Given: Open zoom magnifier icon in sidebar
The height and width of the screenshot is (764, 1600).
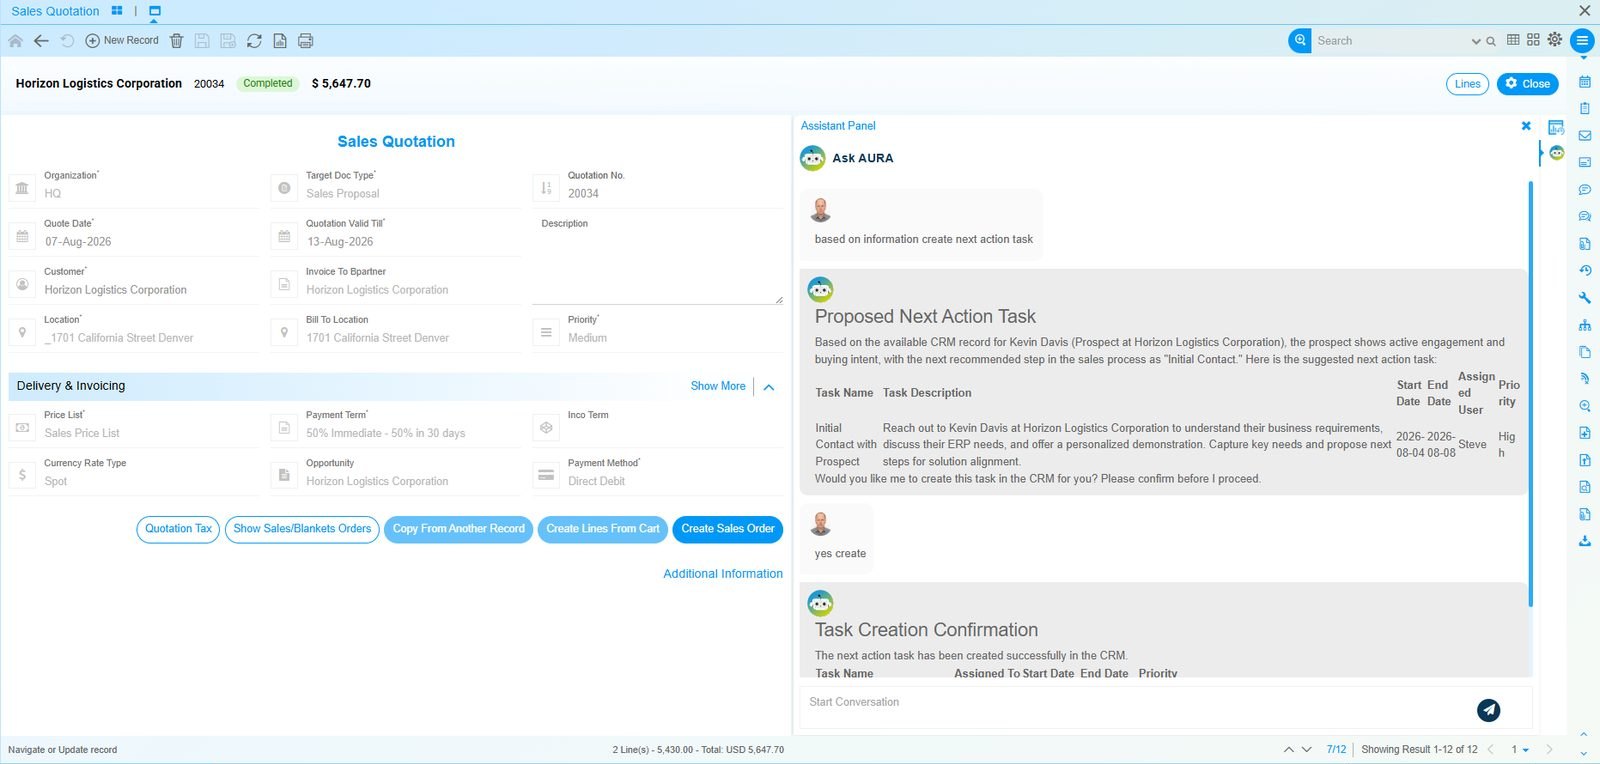Looking at the screenshot, I should (x=1585, y=406).
